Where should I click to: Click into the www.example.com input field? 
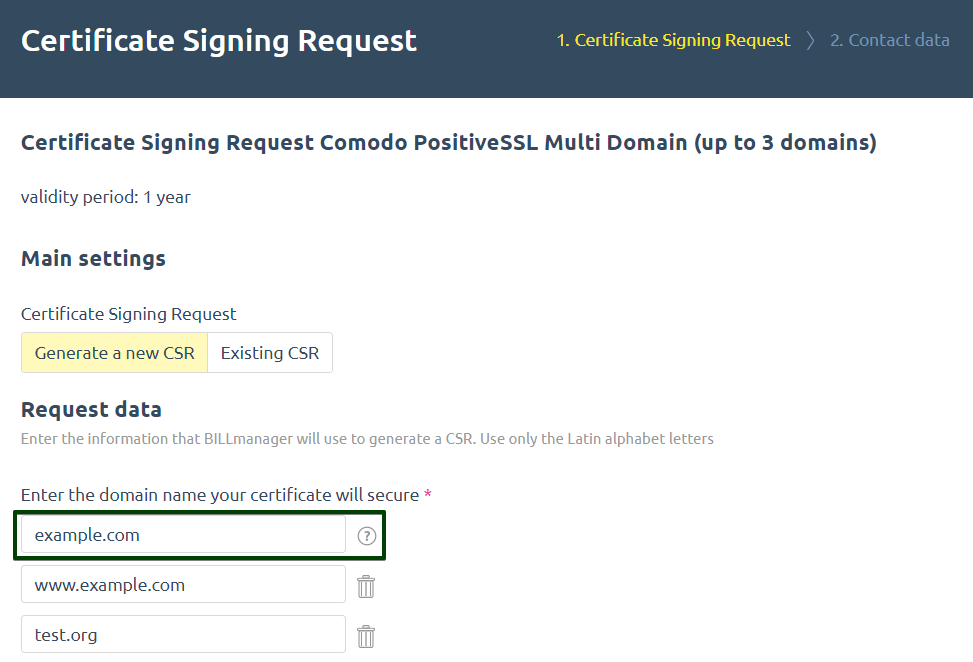coord(183,584)
